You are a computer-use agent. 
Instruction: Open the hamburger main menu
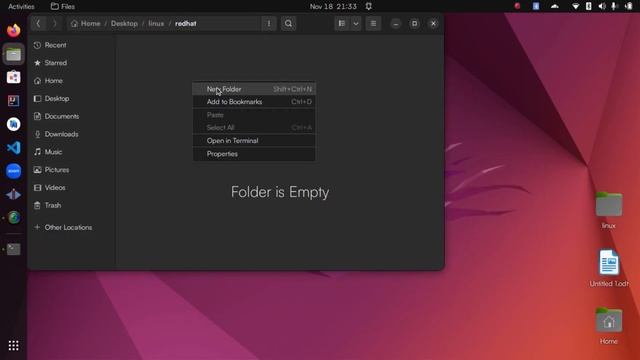point(373,24)
